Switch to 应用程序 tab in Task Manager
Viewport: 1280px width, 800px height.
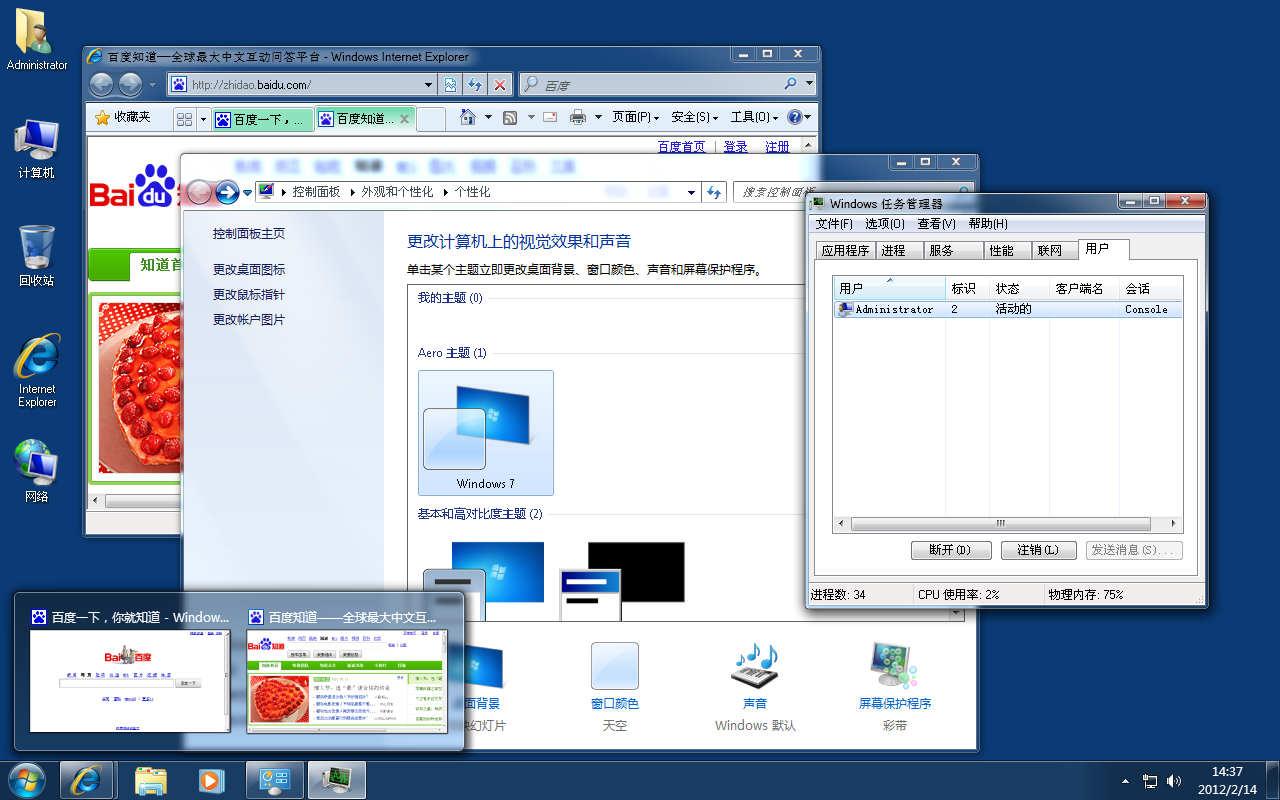point(846,251)
